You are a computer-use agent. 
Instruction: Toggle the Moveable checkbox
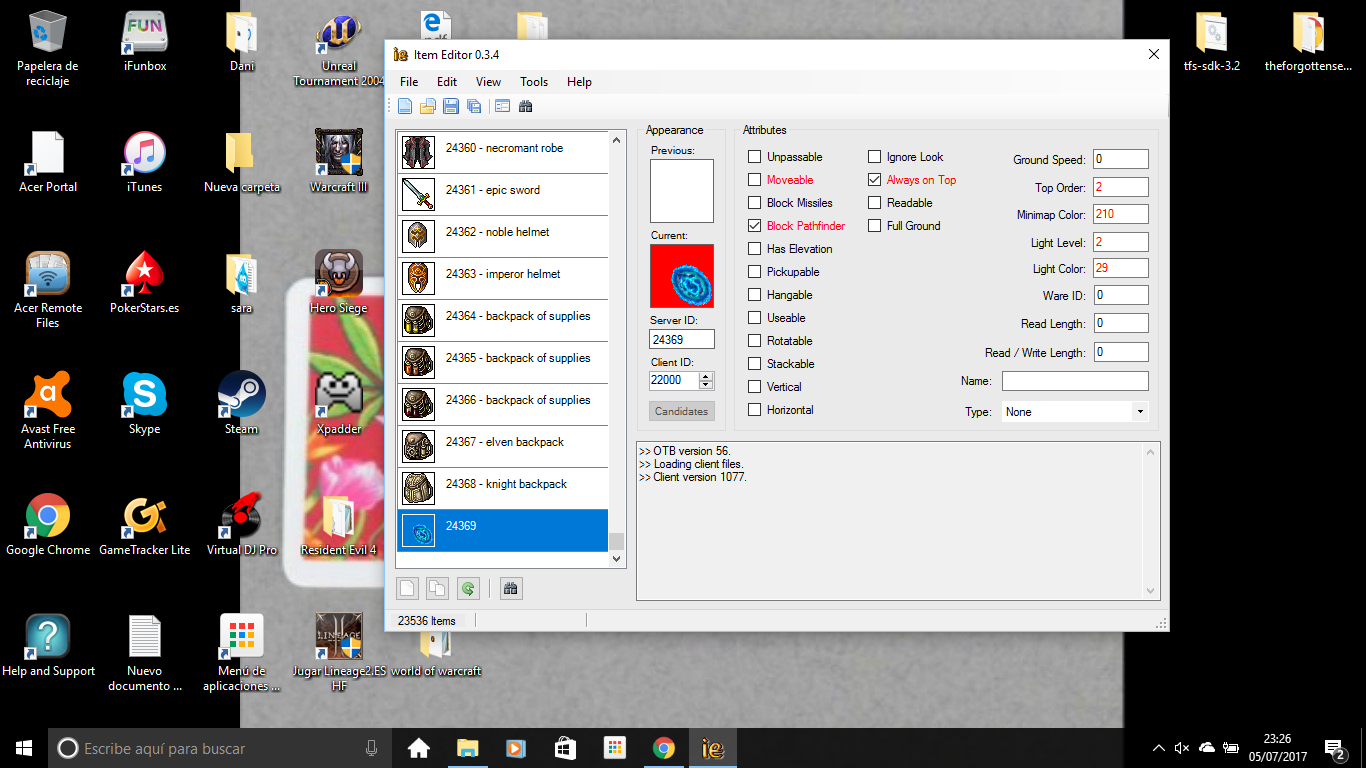[x=755, y=180]
